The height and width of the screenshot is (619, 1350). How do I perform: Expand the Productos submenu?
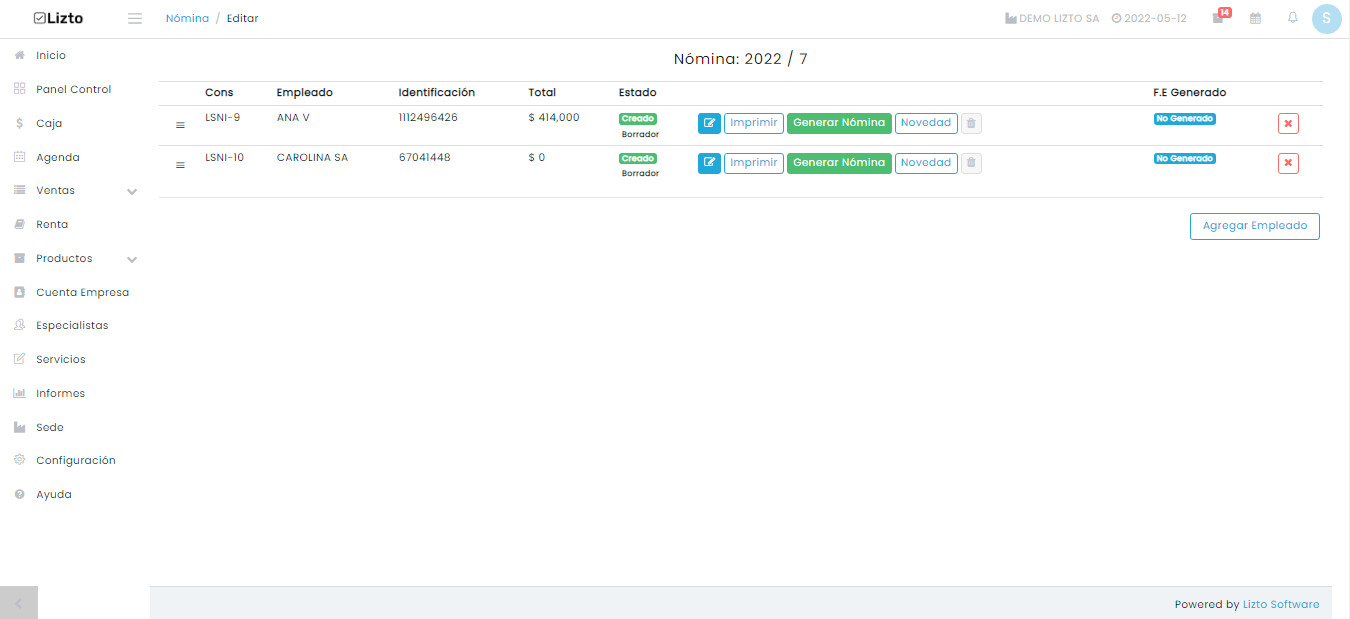tap(132, 259)
